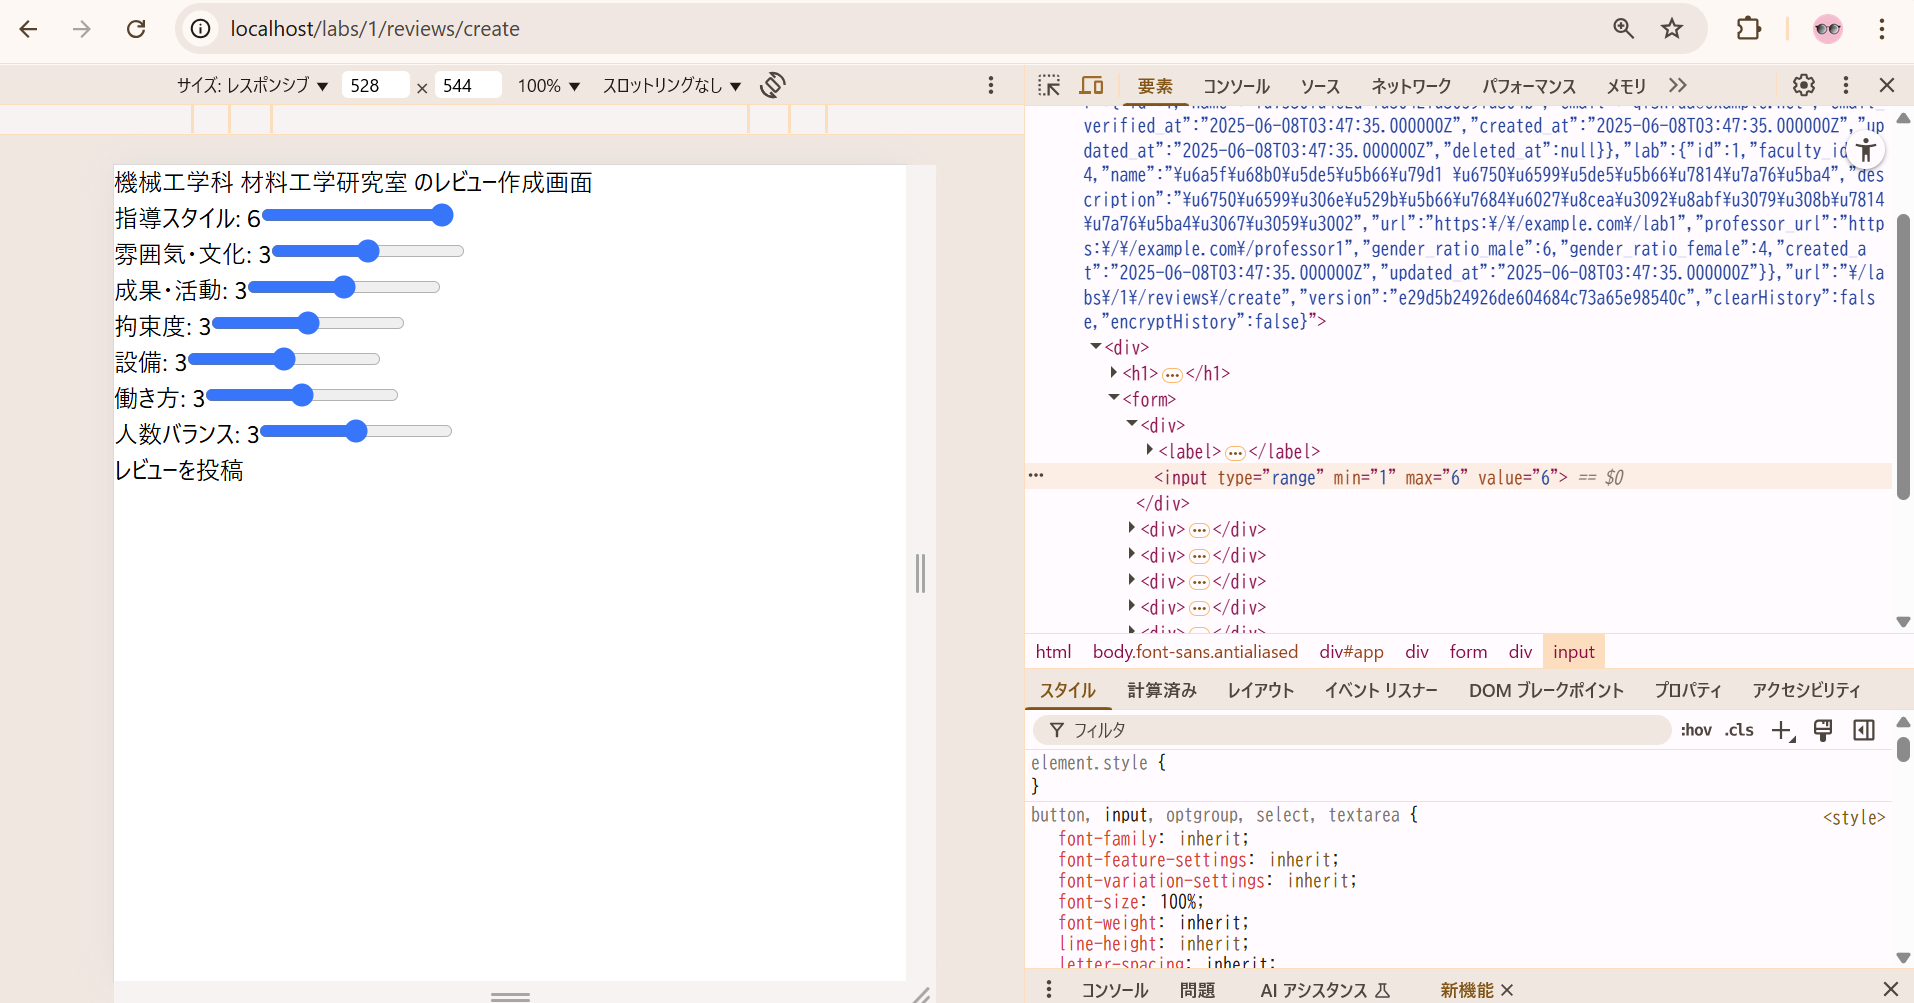Toggle the device toolbar icon

(x=1091, y=85)
